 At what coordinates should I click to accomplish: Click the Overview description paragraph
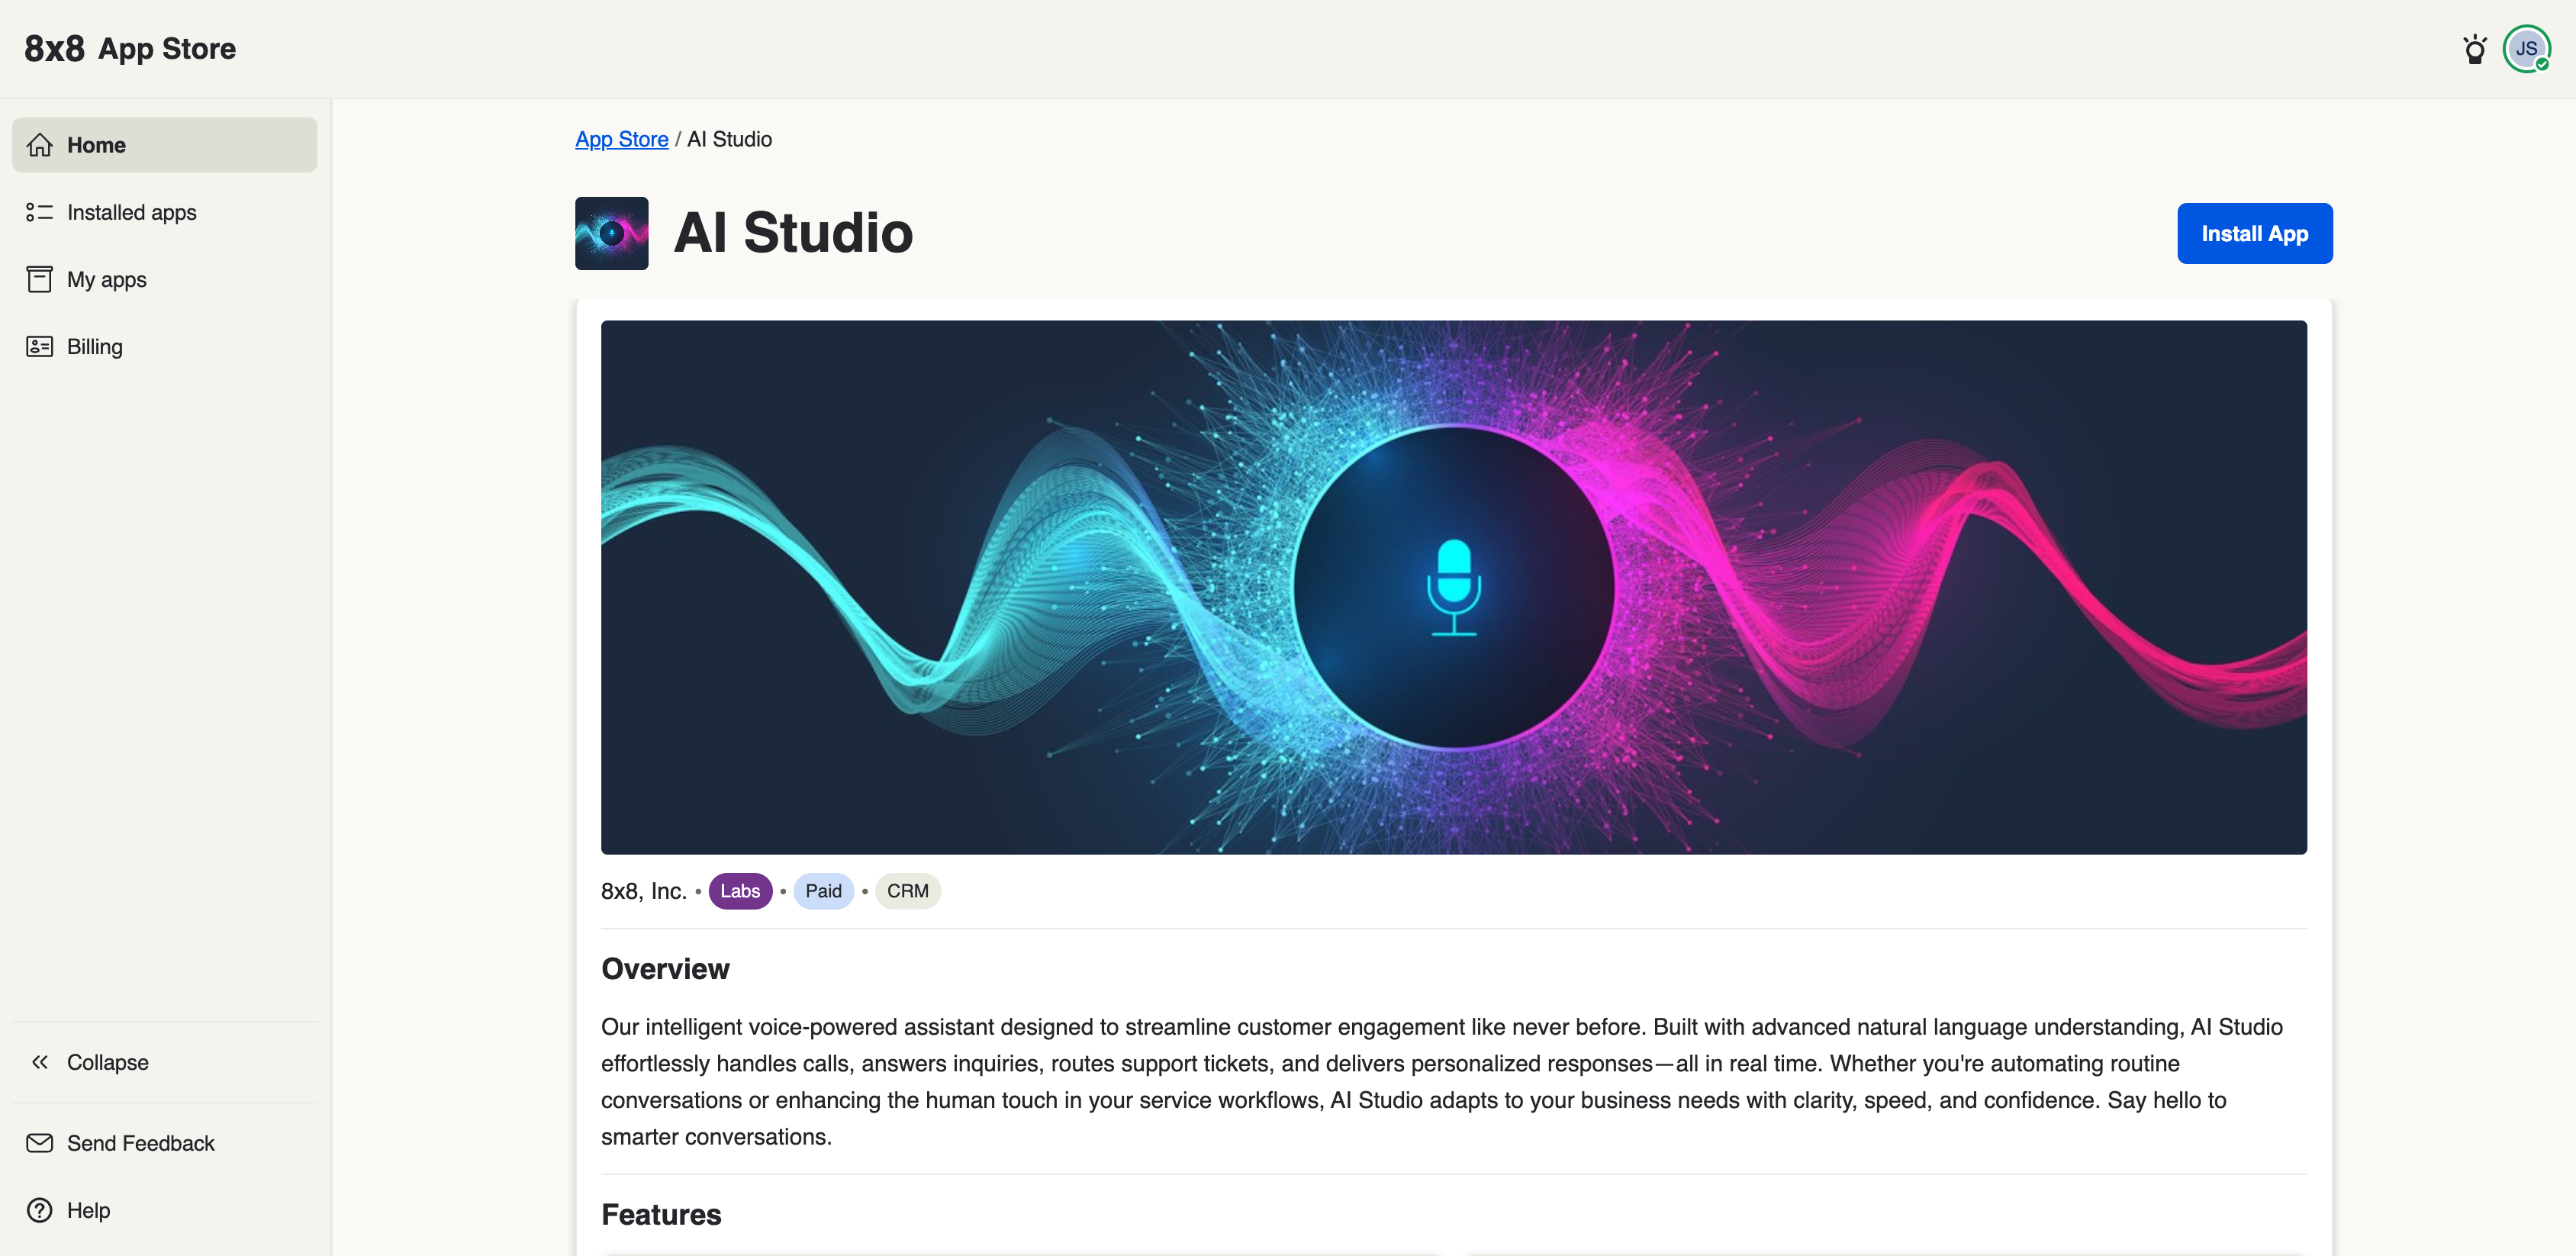point(1442,1082)
